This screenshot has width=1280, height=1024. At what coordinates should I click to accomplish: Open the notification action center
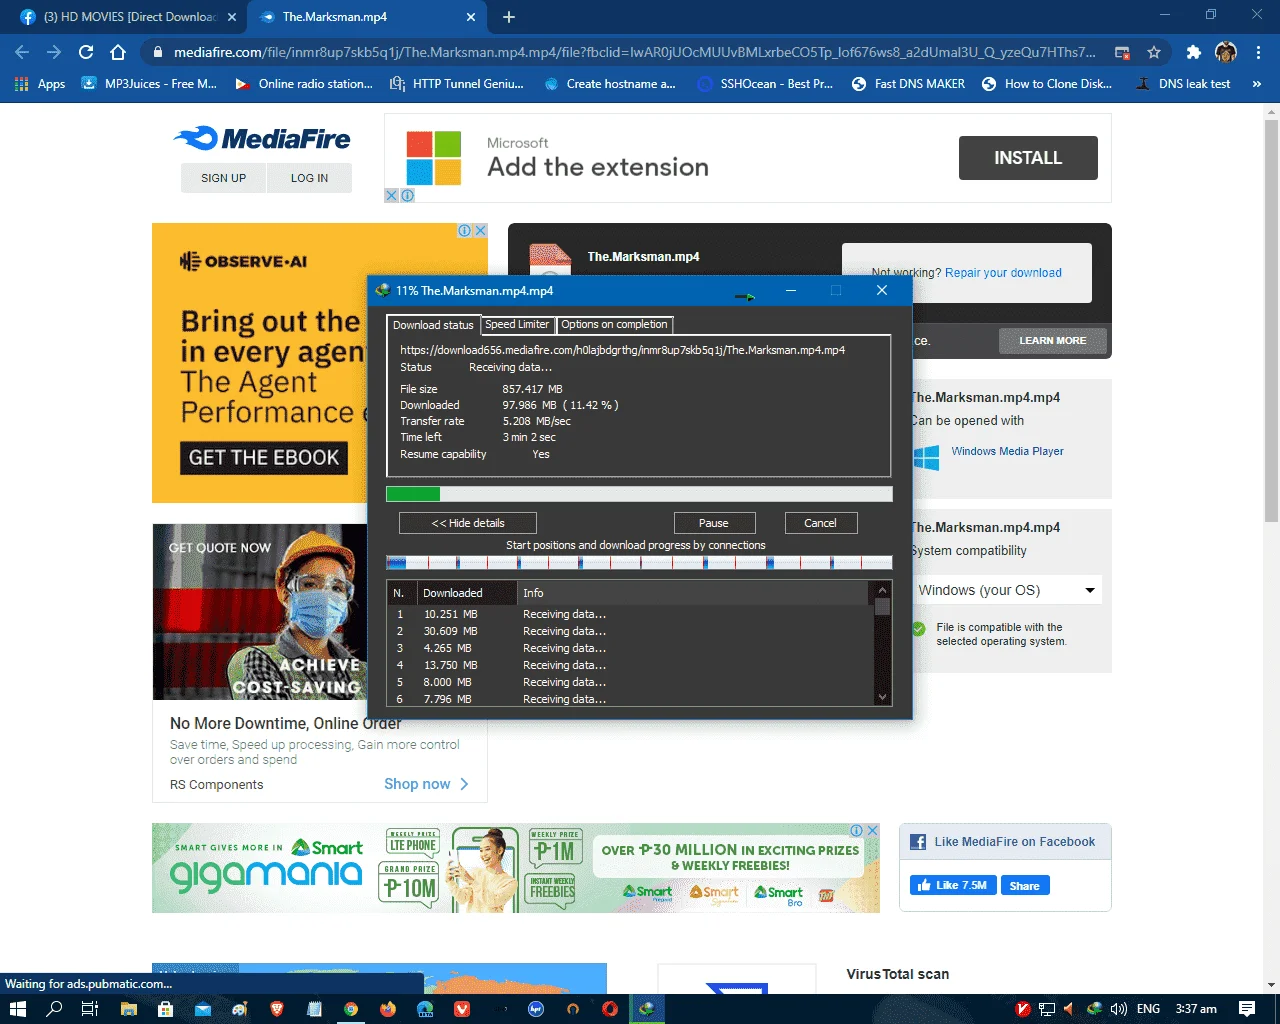point(1247,1009)
